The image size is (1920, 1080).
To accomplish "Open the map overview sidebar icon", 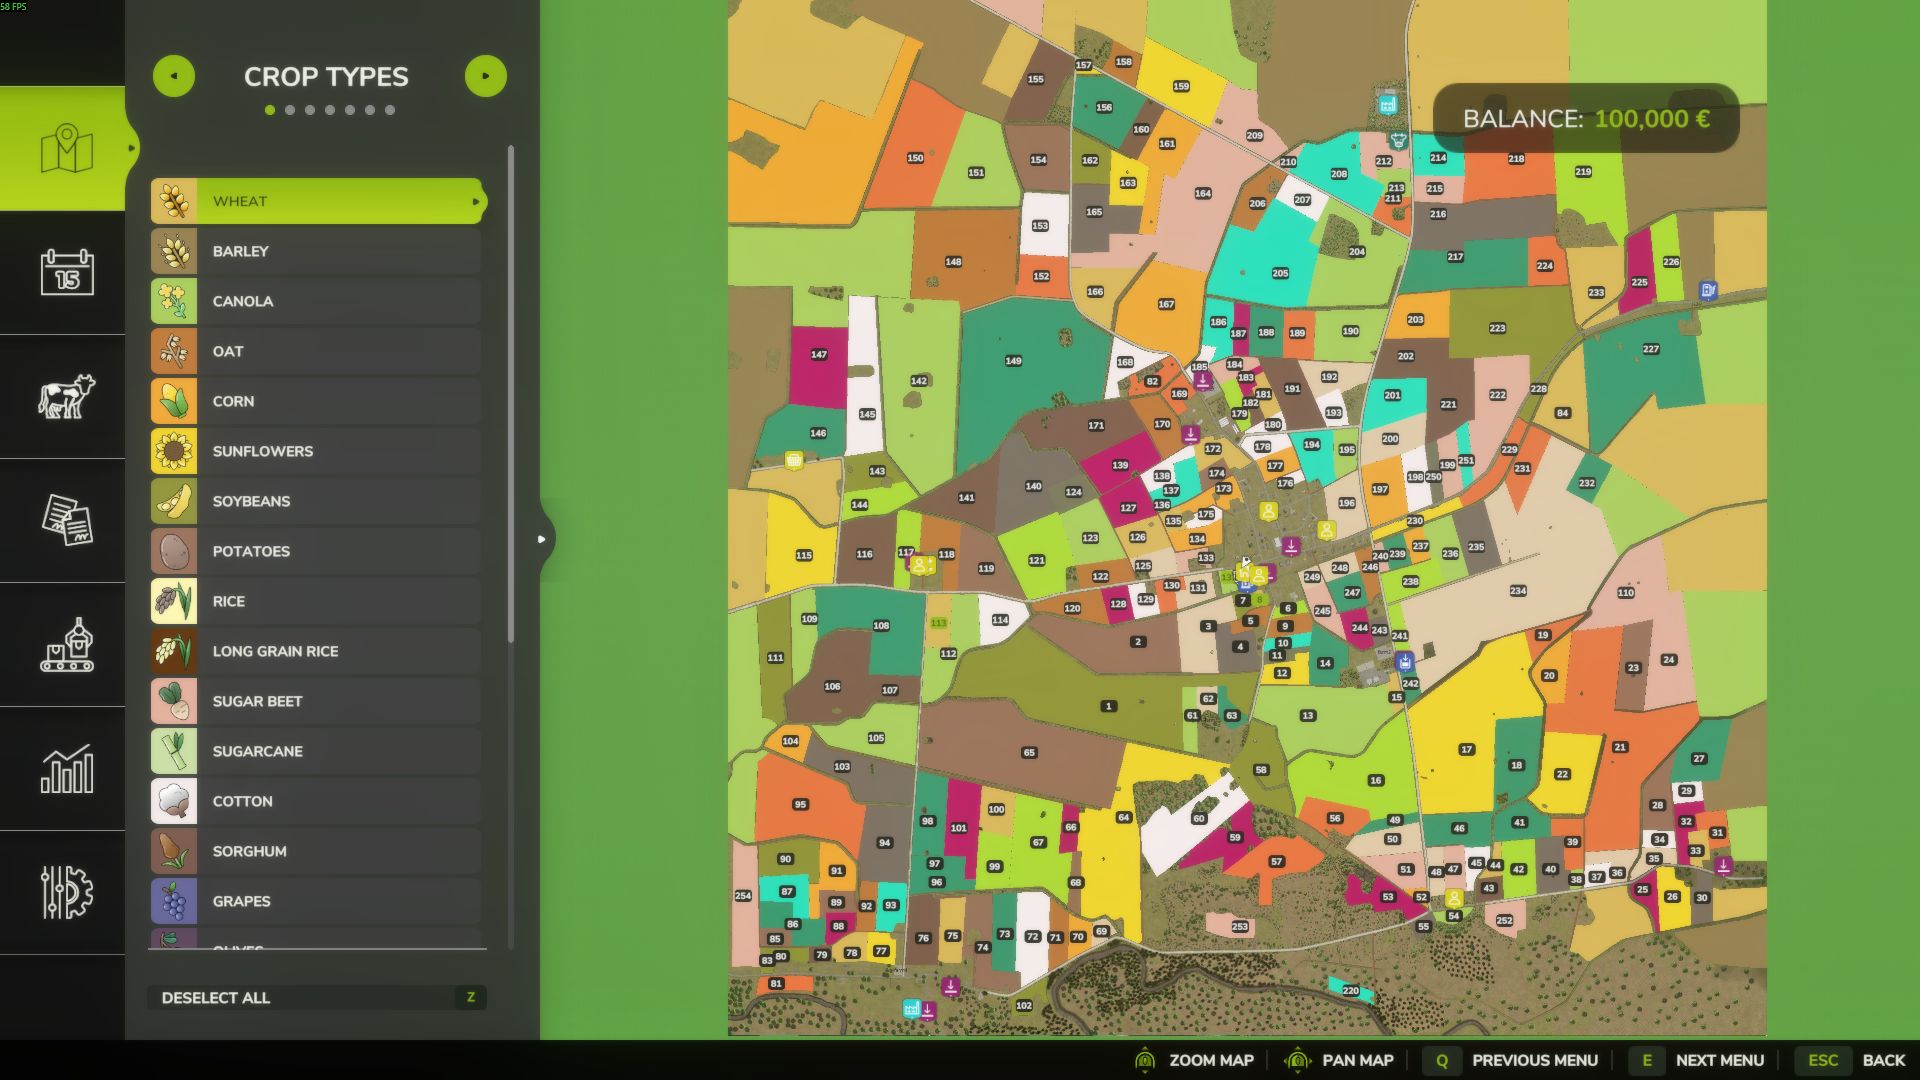I will 66,148.
